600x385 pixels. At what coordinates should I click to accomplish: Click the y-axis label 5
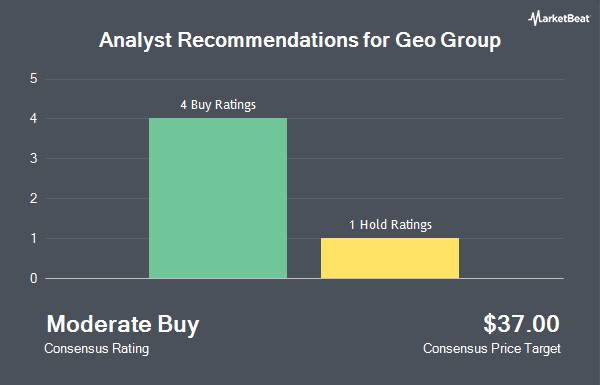34,79
